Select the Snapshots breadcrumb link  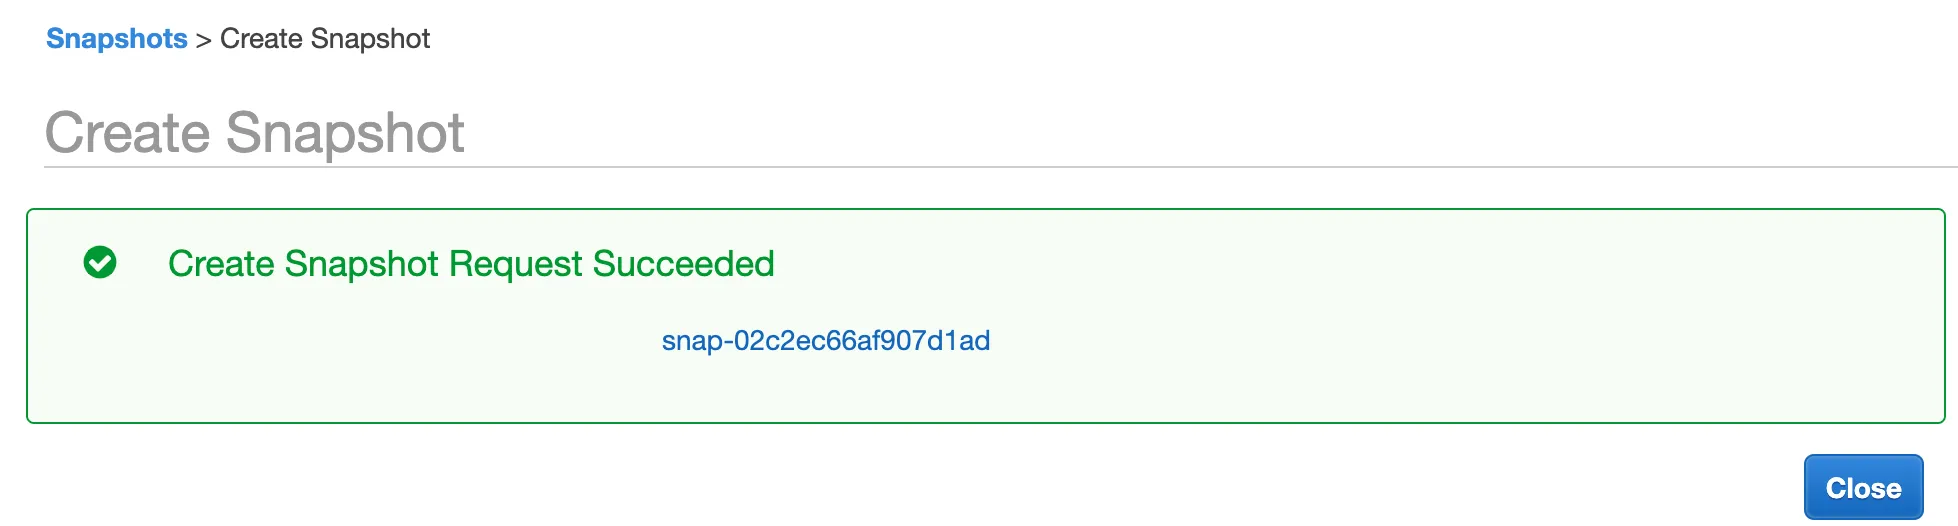(x=116, y=39)
